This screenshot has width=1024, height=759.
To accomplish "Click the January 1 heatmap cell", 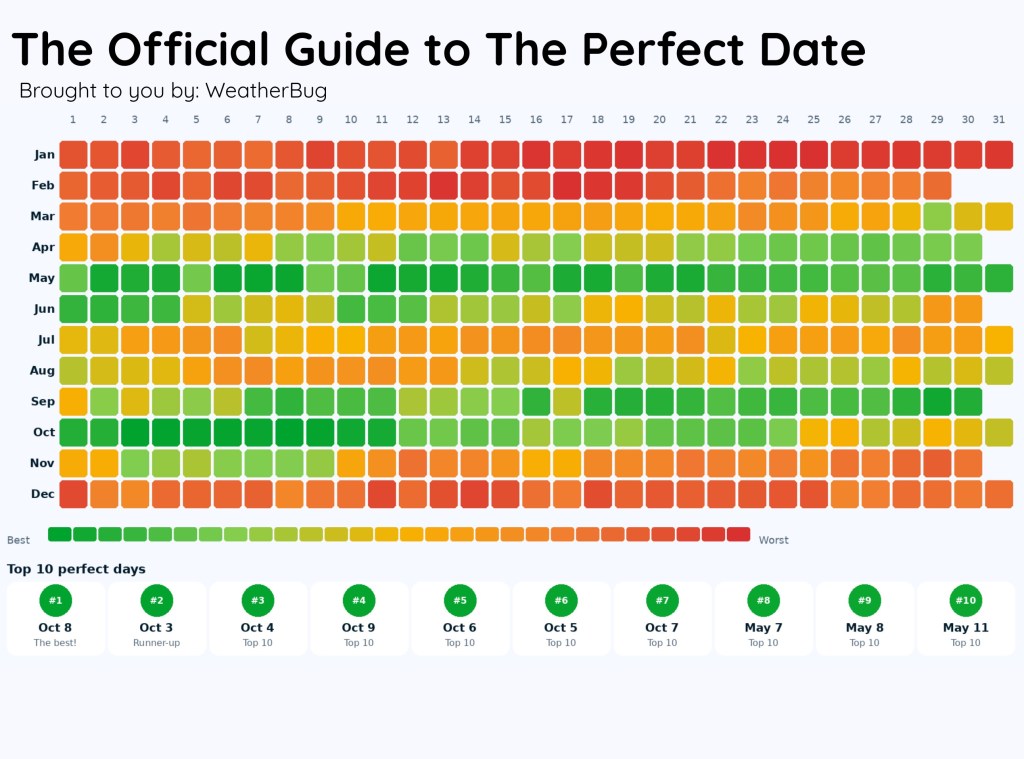I will point(73,155).
